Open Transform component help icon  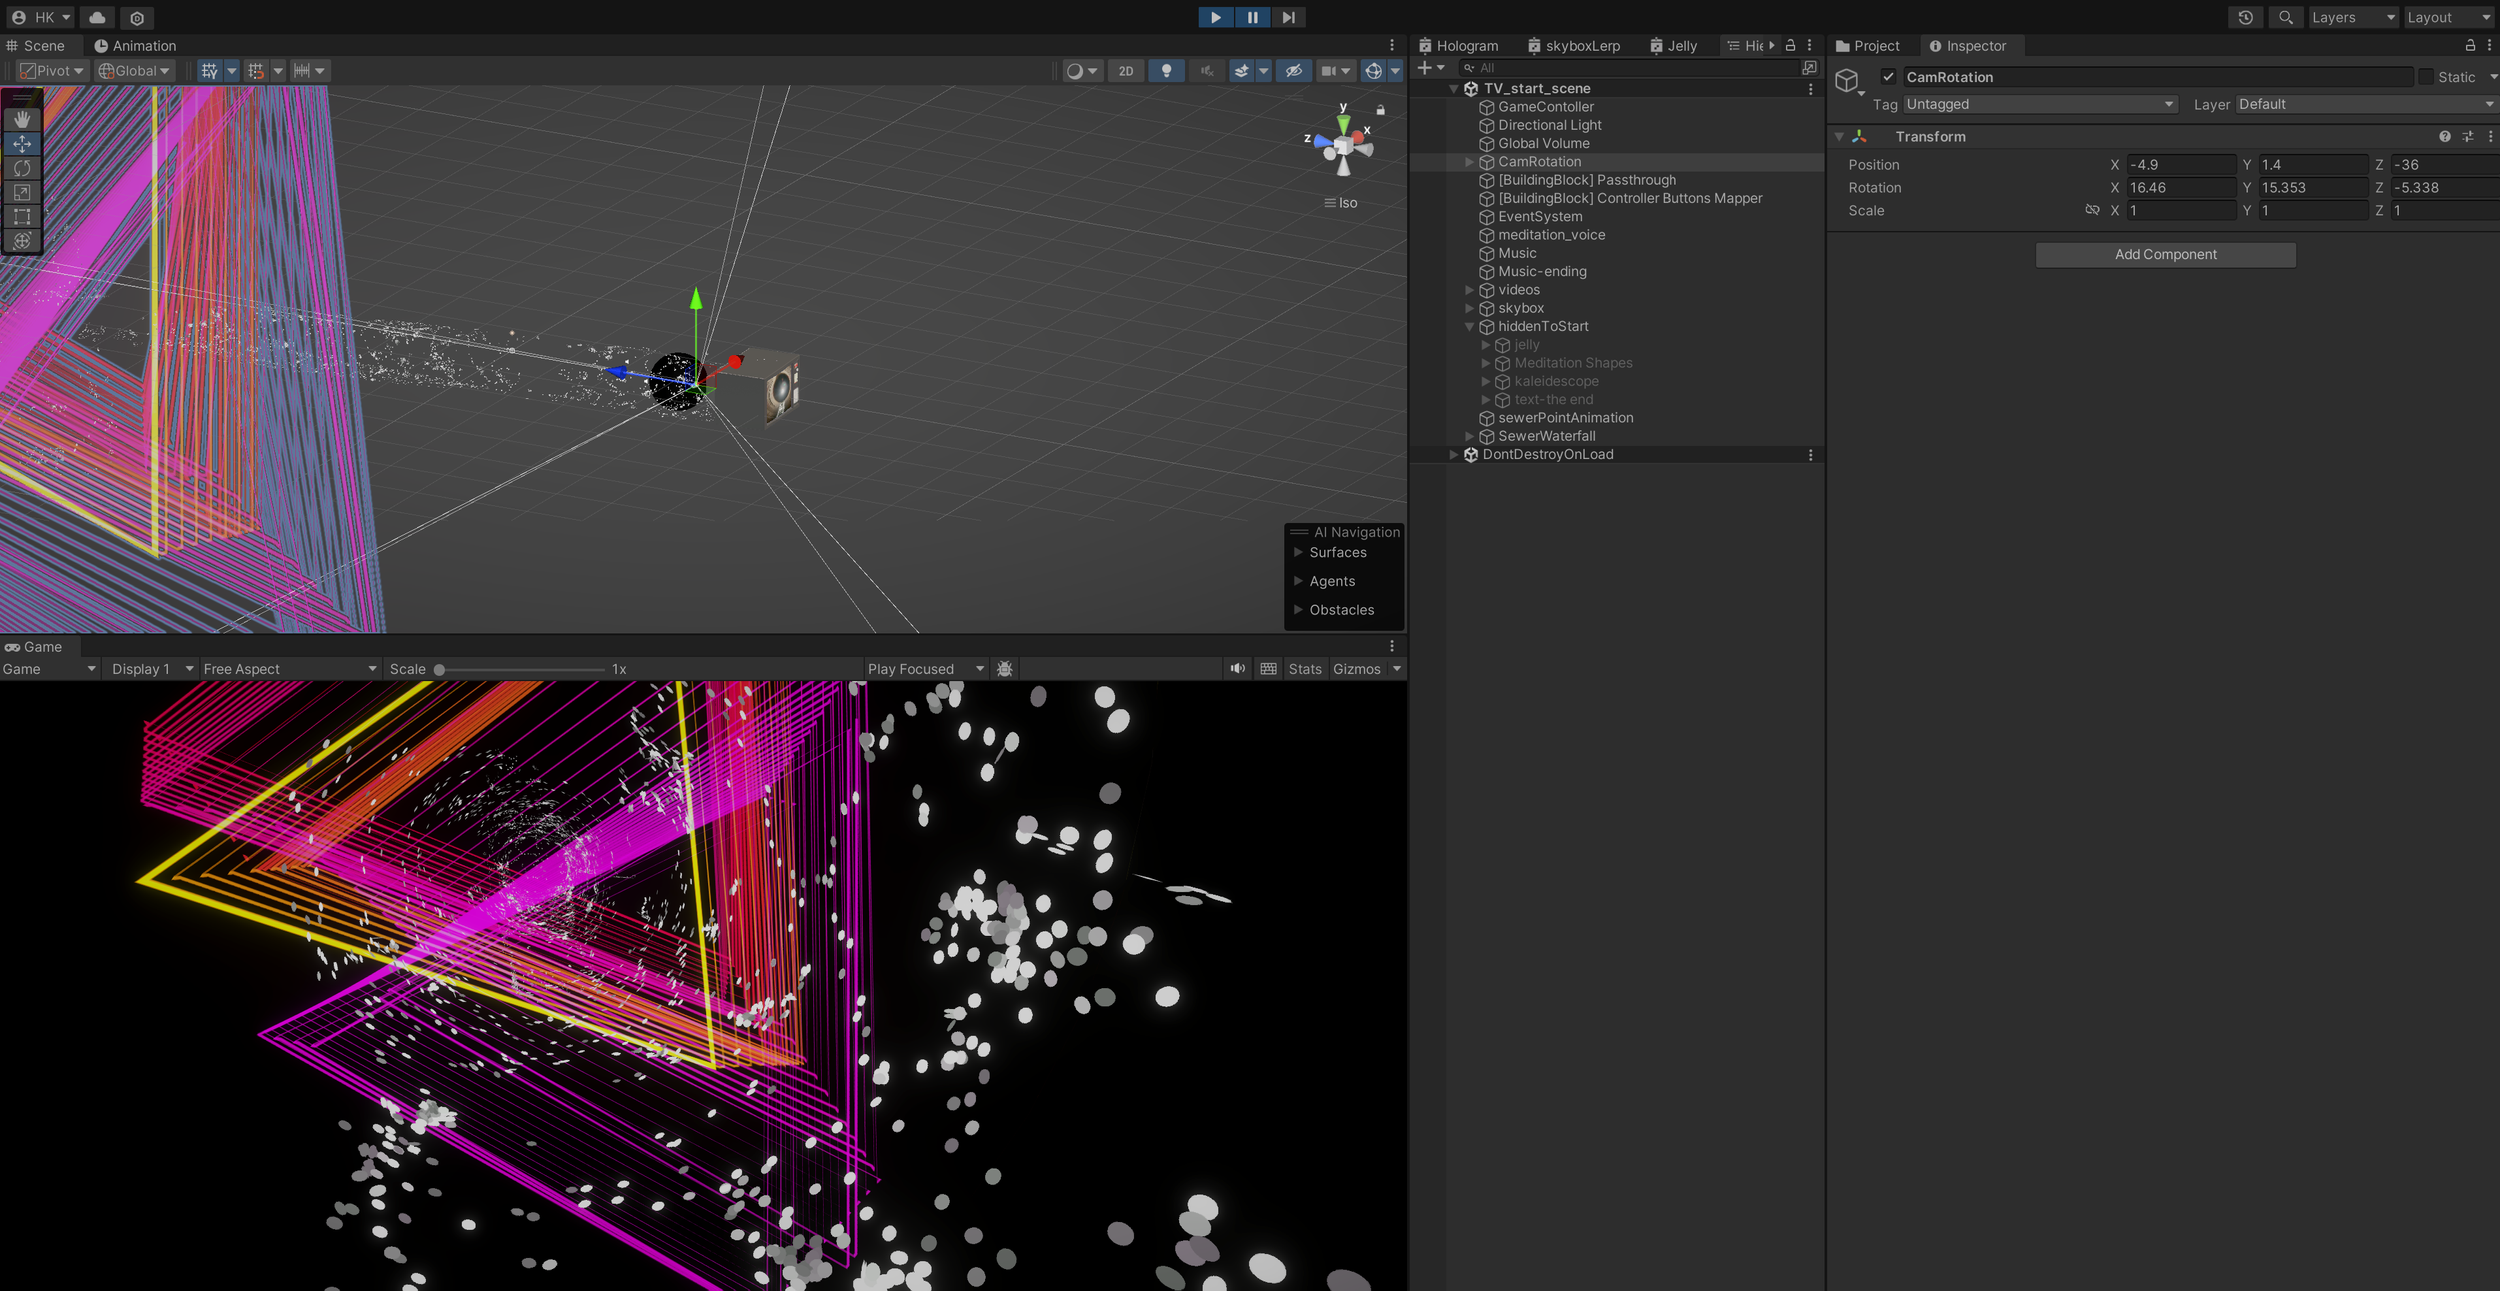point(2444,136)
